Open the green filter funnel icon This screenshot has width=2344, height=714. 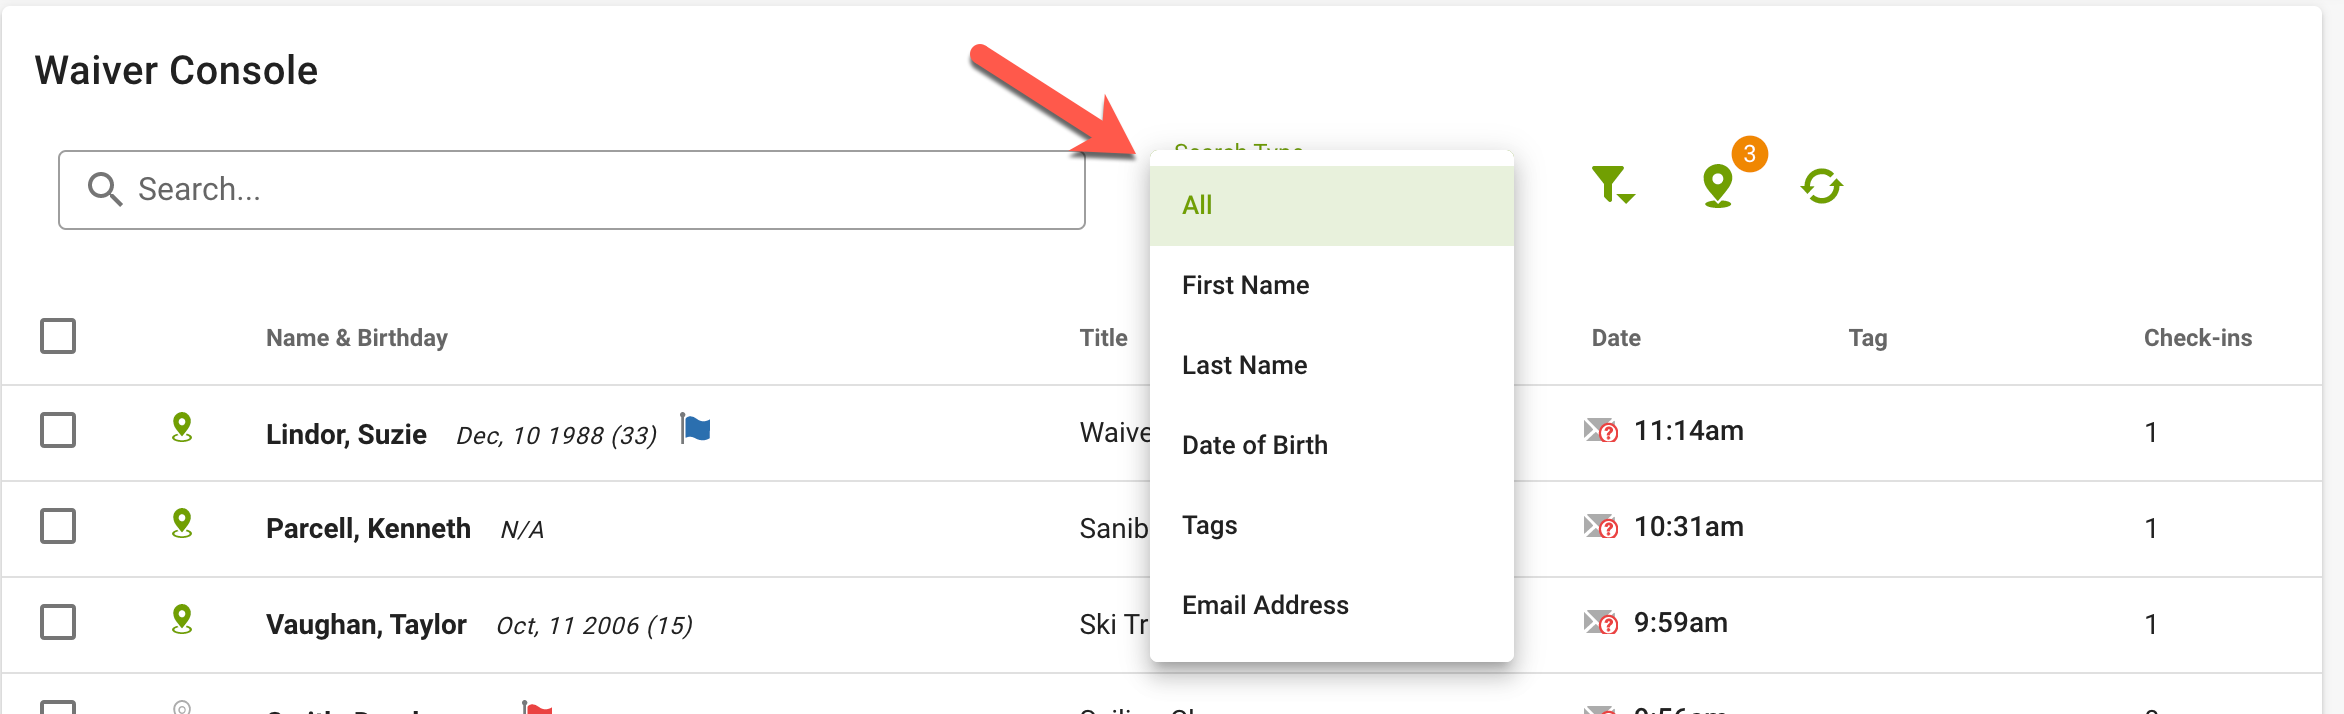(x=1612, y=185)
